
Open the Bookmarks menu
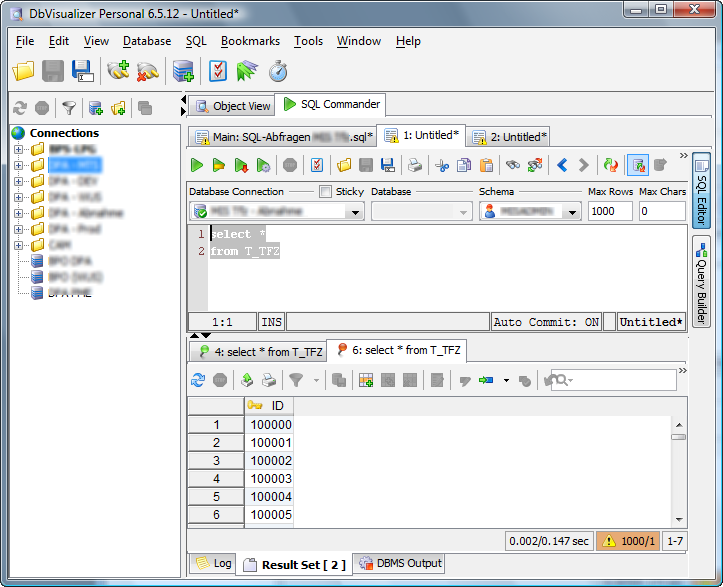(250, 41)
